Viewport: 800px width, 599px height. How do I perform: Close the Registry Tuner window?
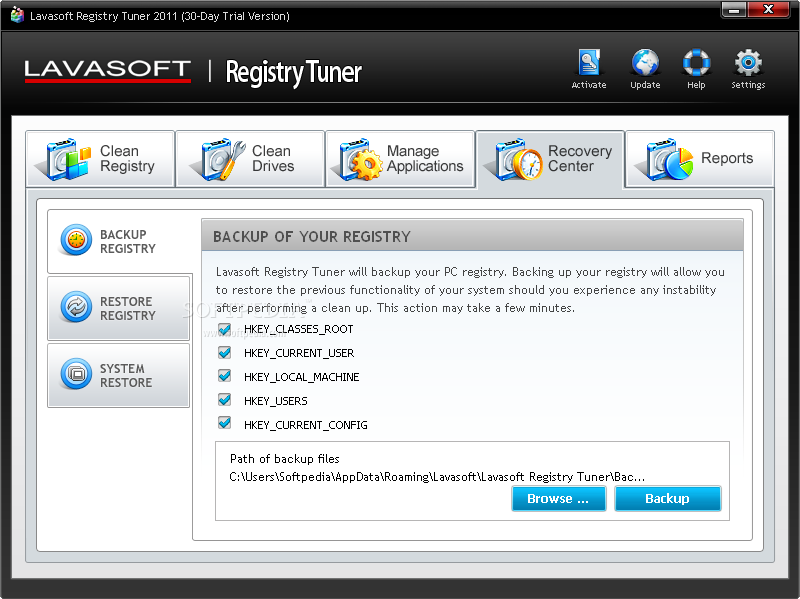pyautogui.click(x=768, y=10)
